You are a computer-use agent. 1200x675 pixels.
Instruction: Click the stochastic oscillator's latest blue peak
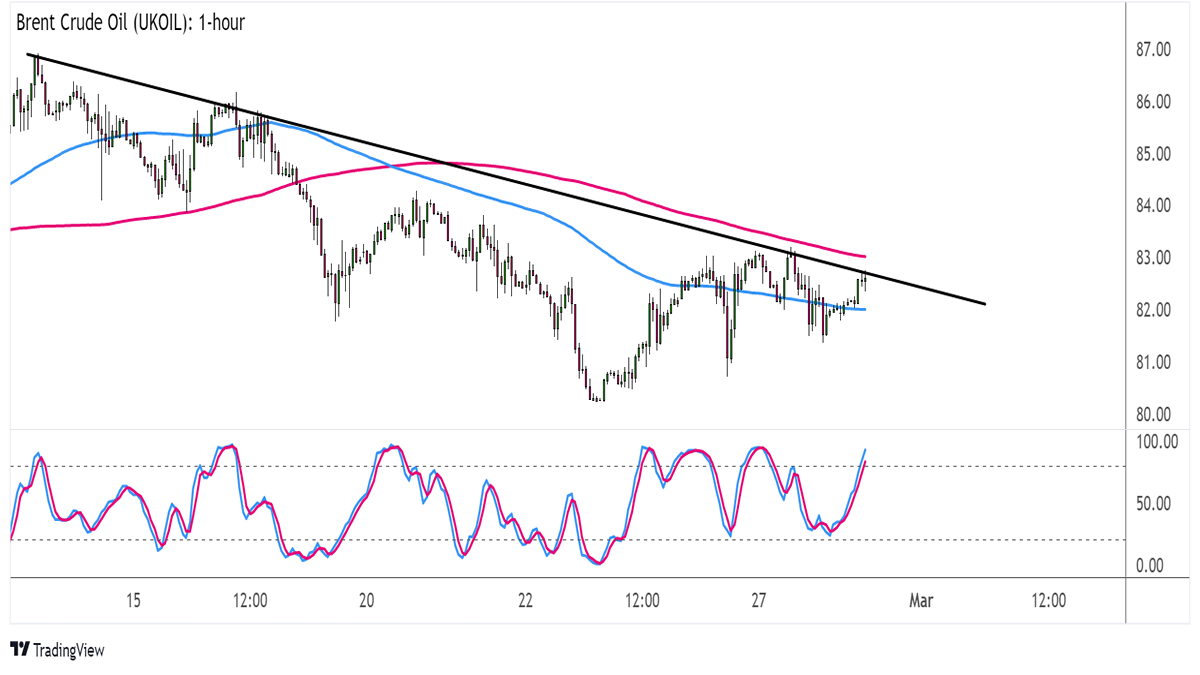coord(864,451)
